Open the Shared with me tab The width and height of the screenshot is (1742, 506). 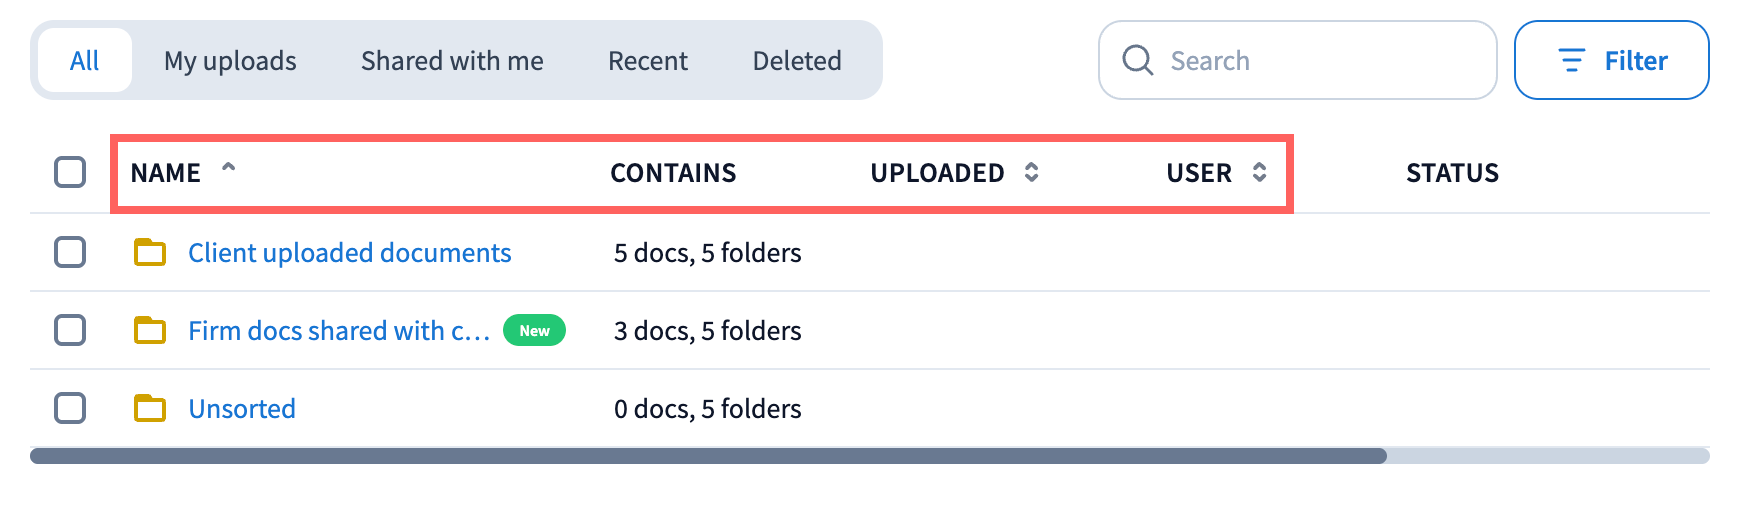[452, 61]
